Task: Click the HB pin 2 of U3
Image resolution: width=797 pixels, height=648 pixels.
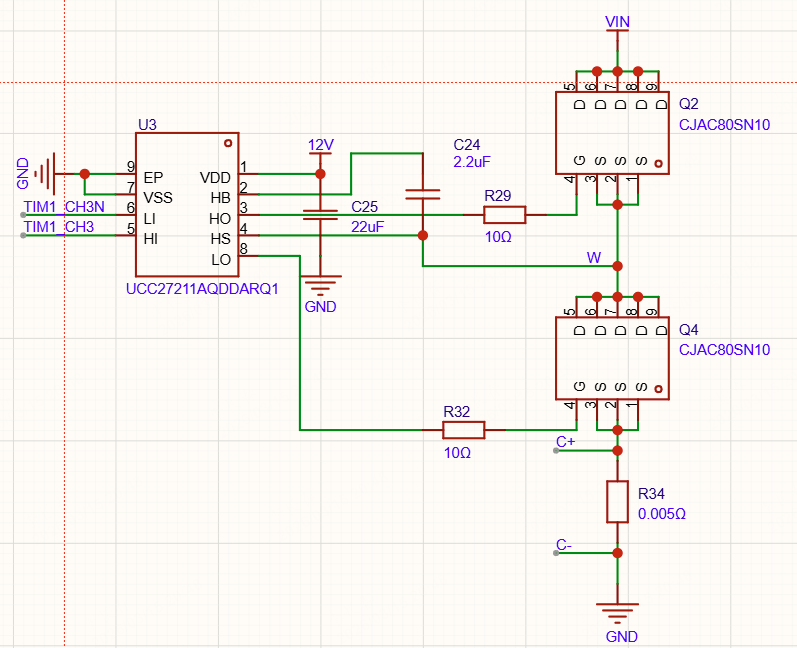Action: point(249,194)
